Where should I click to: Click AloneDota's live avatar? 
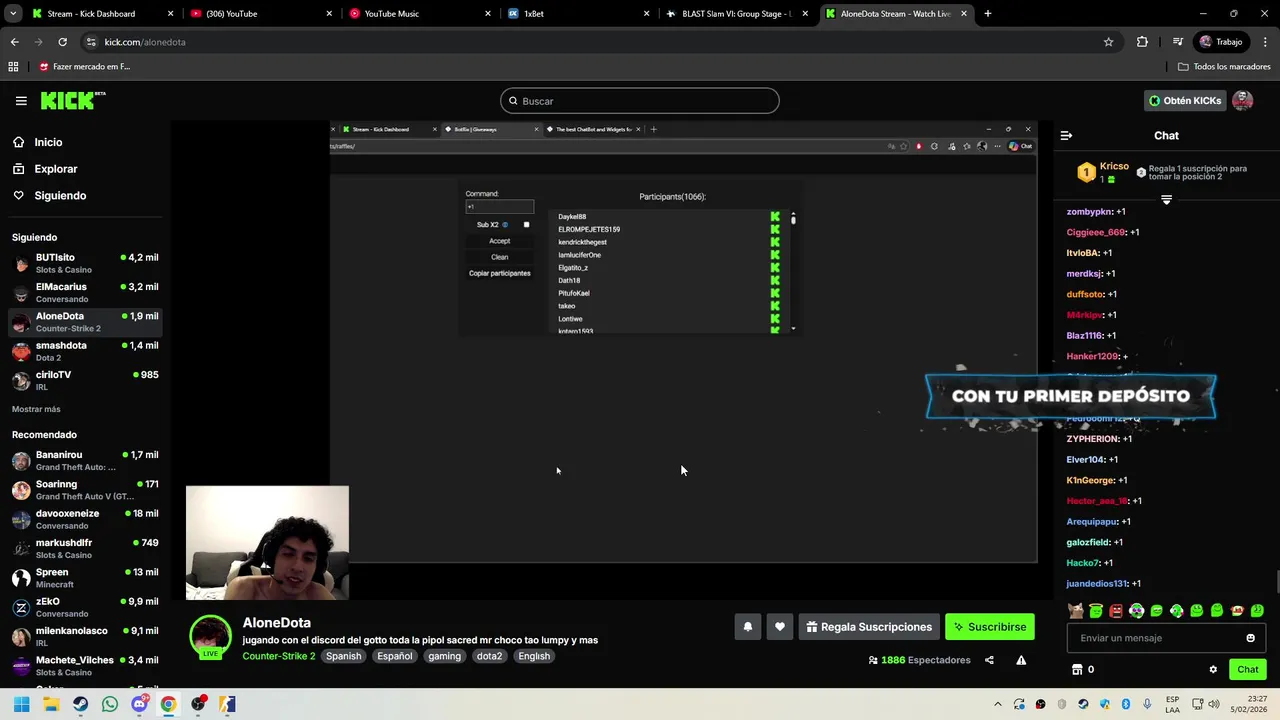point(210,637)
